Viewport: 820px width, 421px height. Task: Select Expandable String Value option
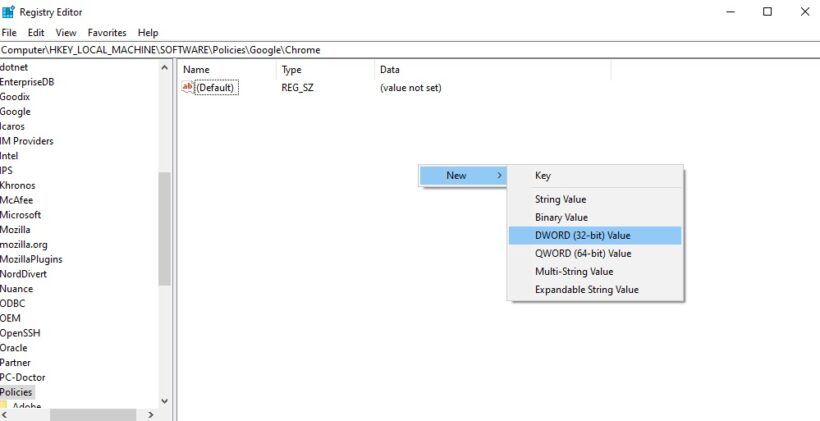click(586, 290)
